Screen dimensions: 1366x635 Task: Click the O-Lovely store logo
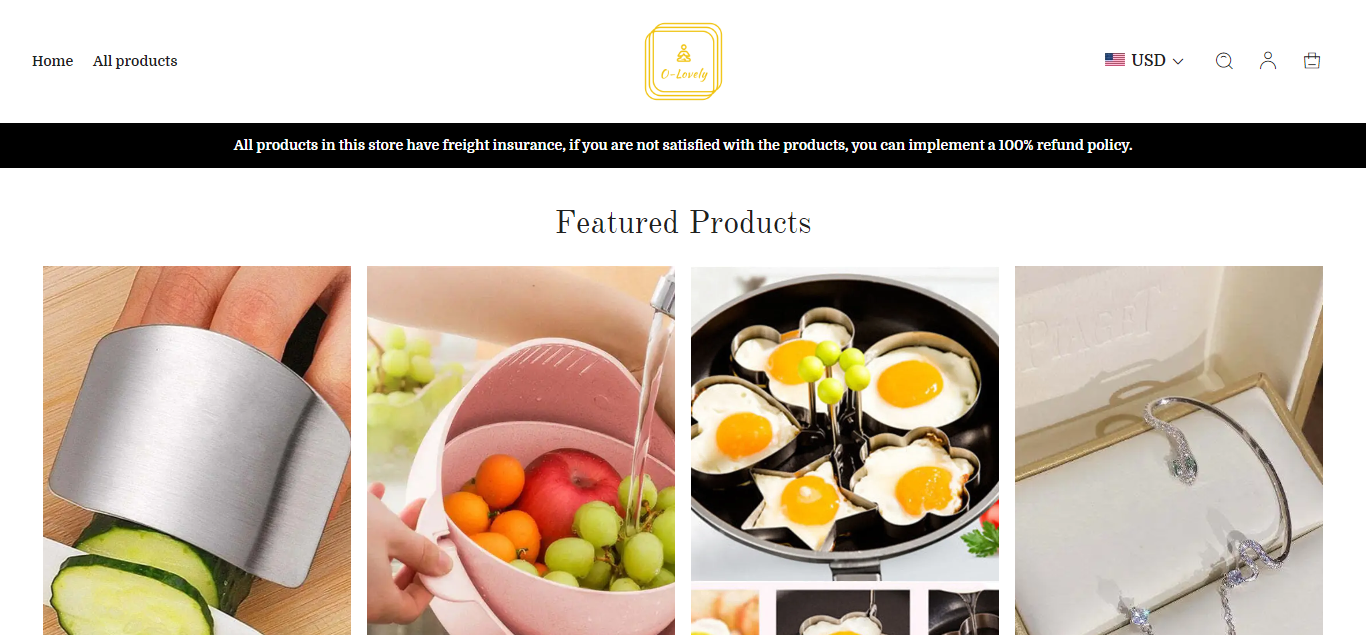point(683,61)
